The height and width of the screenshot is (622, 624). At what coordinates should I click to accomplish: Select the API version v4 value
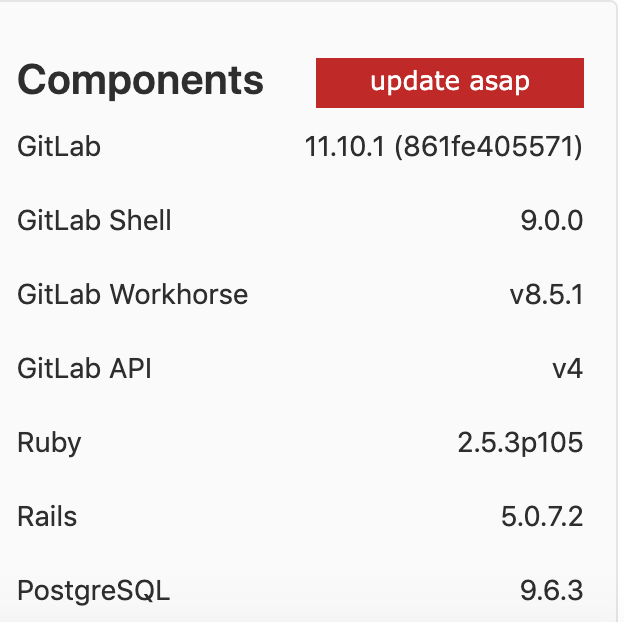(567, 369)
